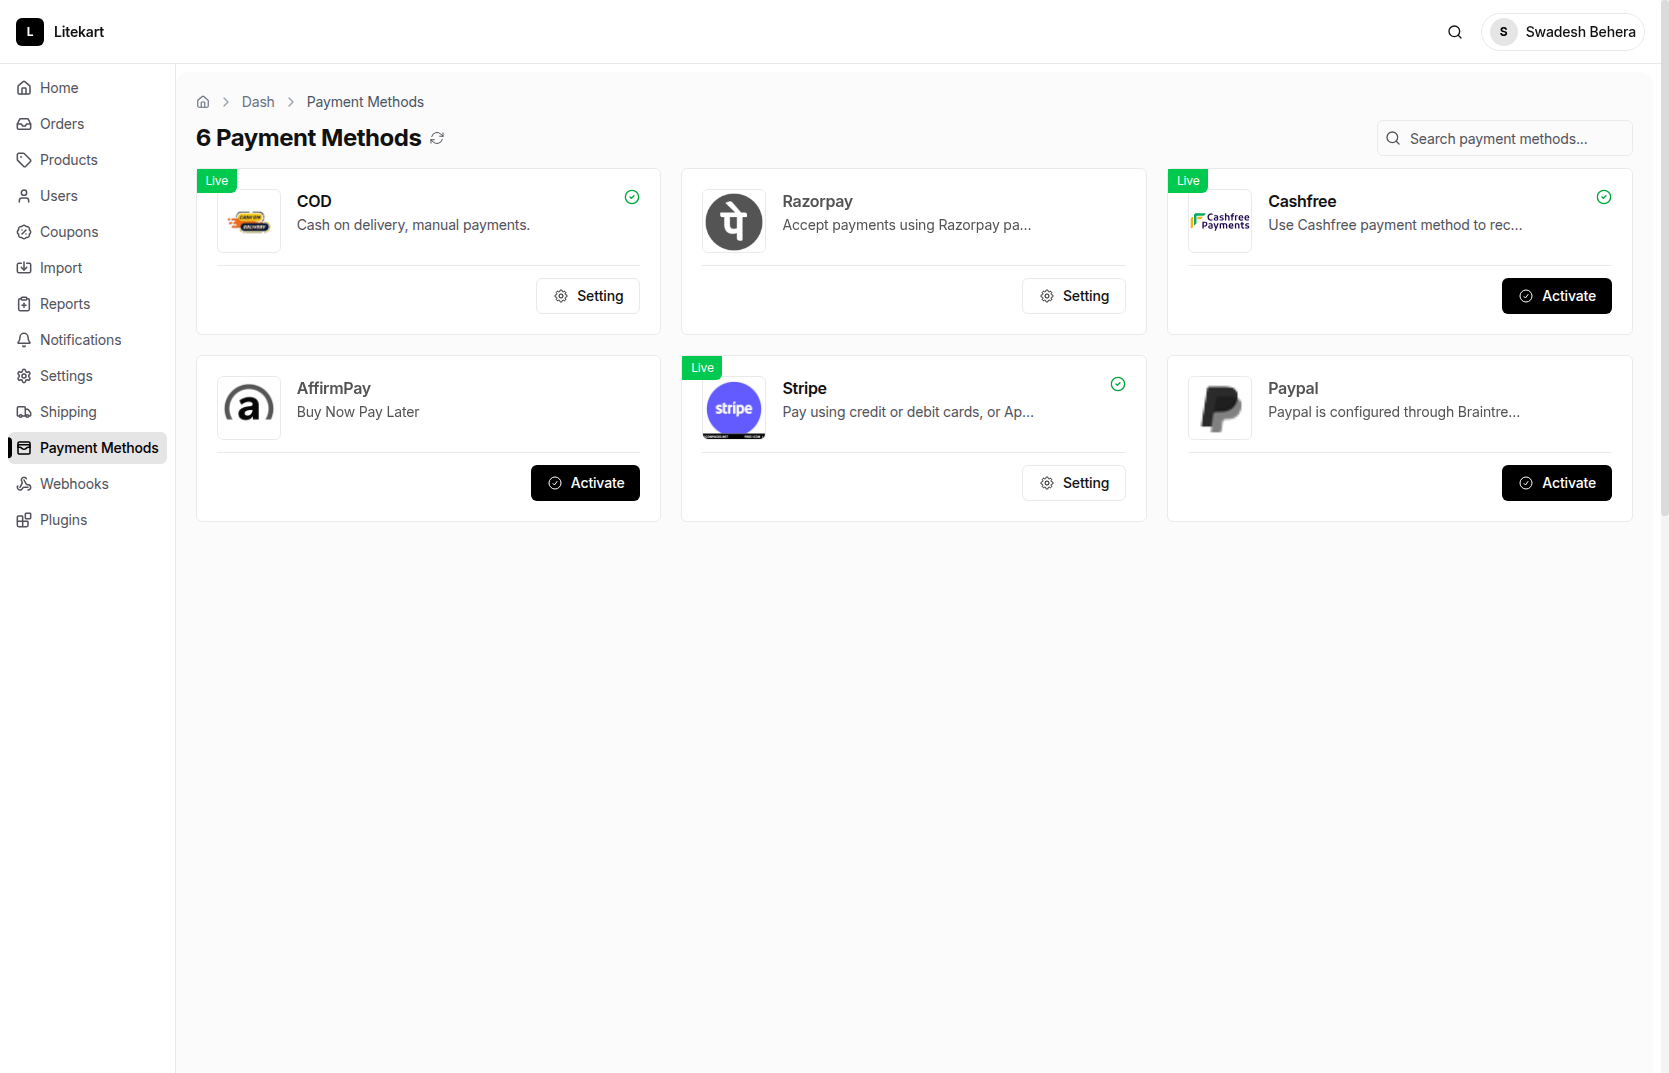This screenshot has width=1669, height=1073.
Task: Click the green check icon on Stripe card
Action: tap(1118, 384)
